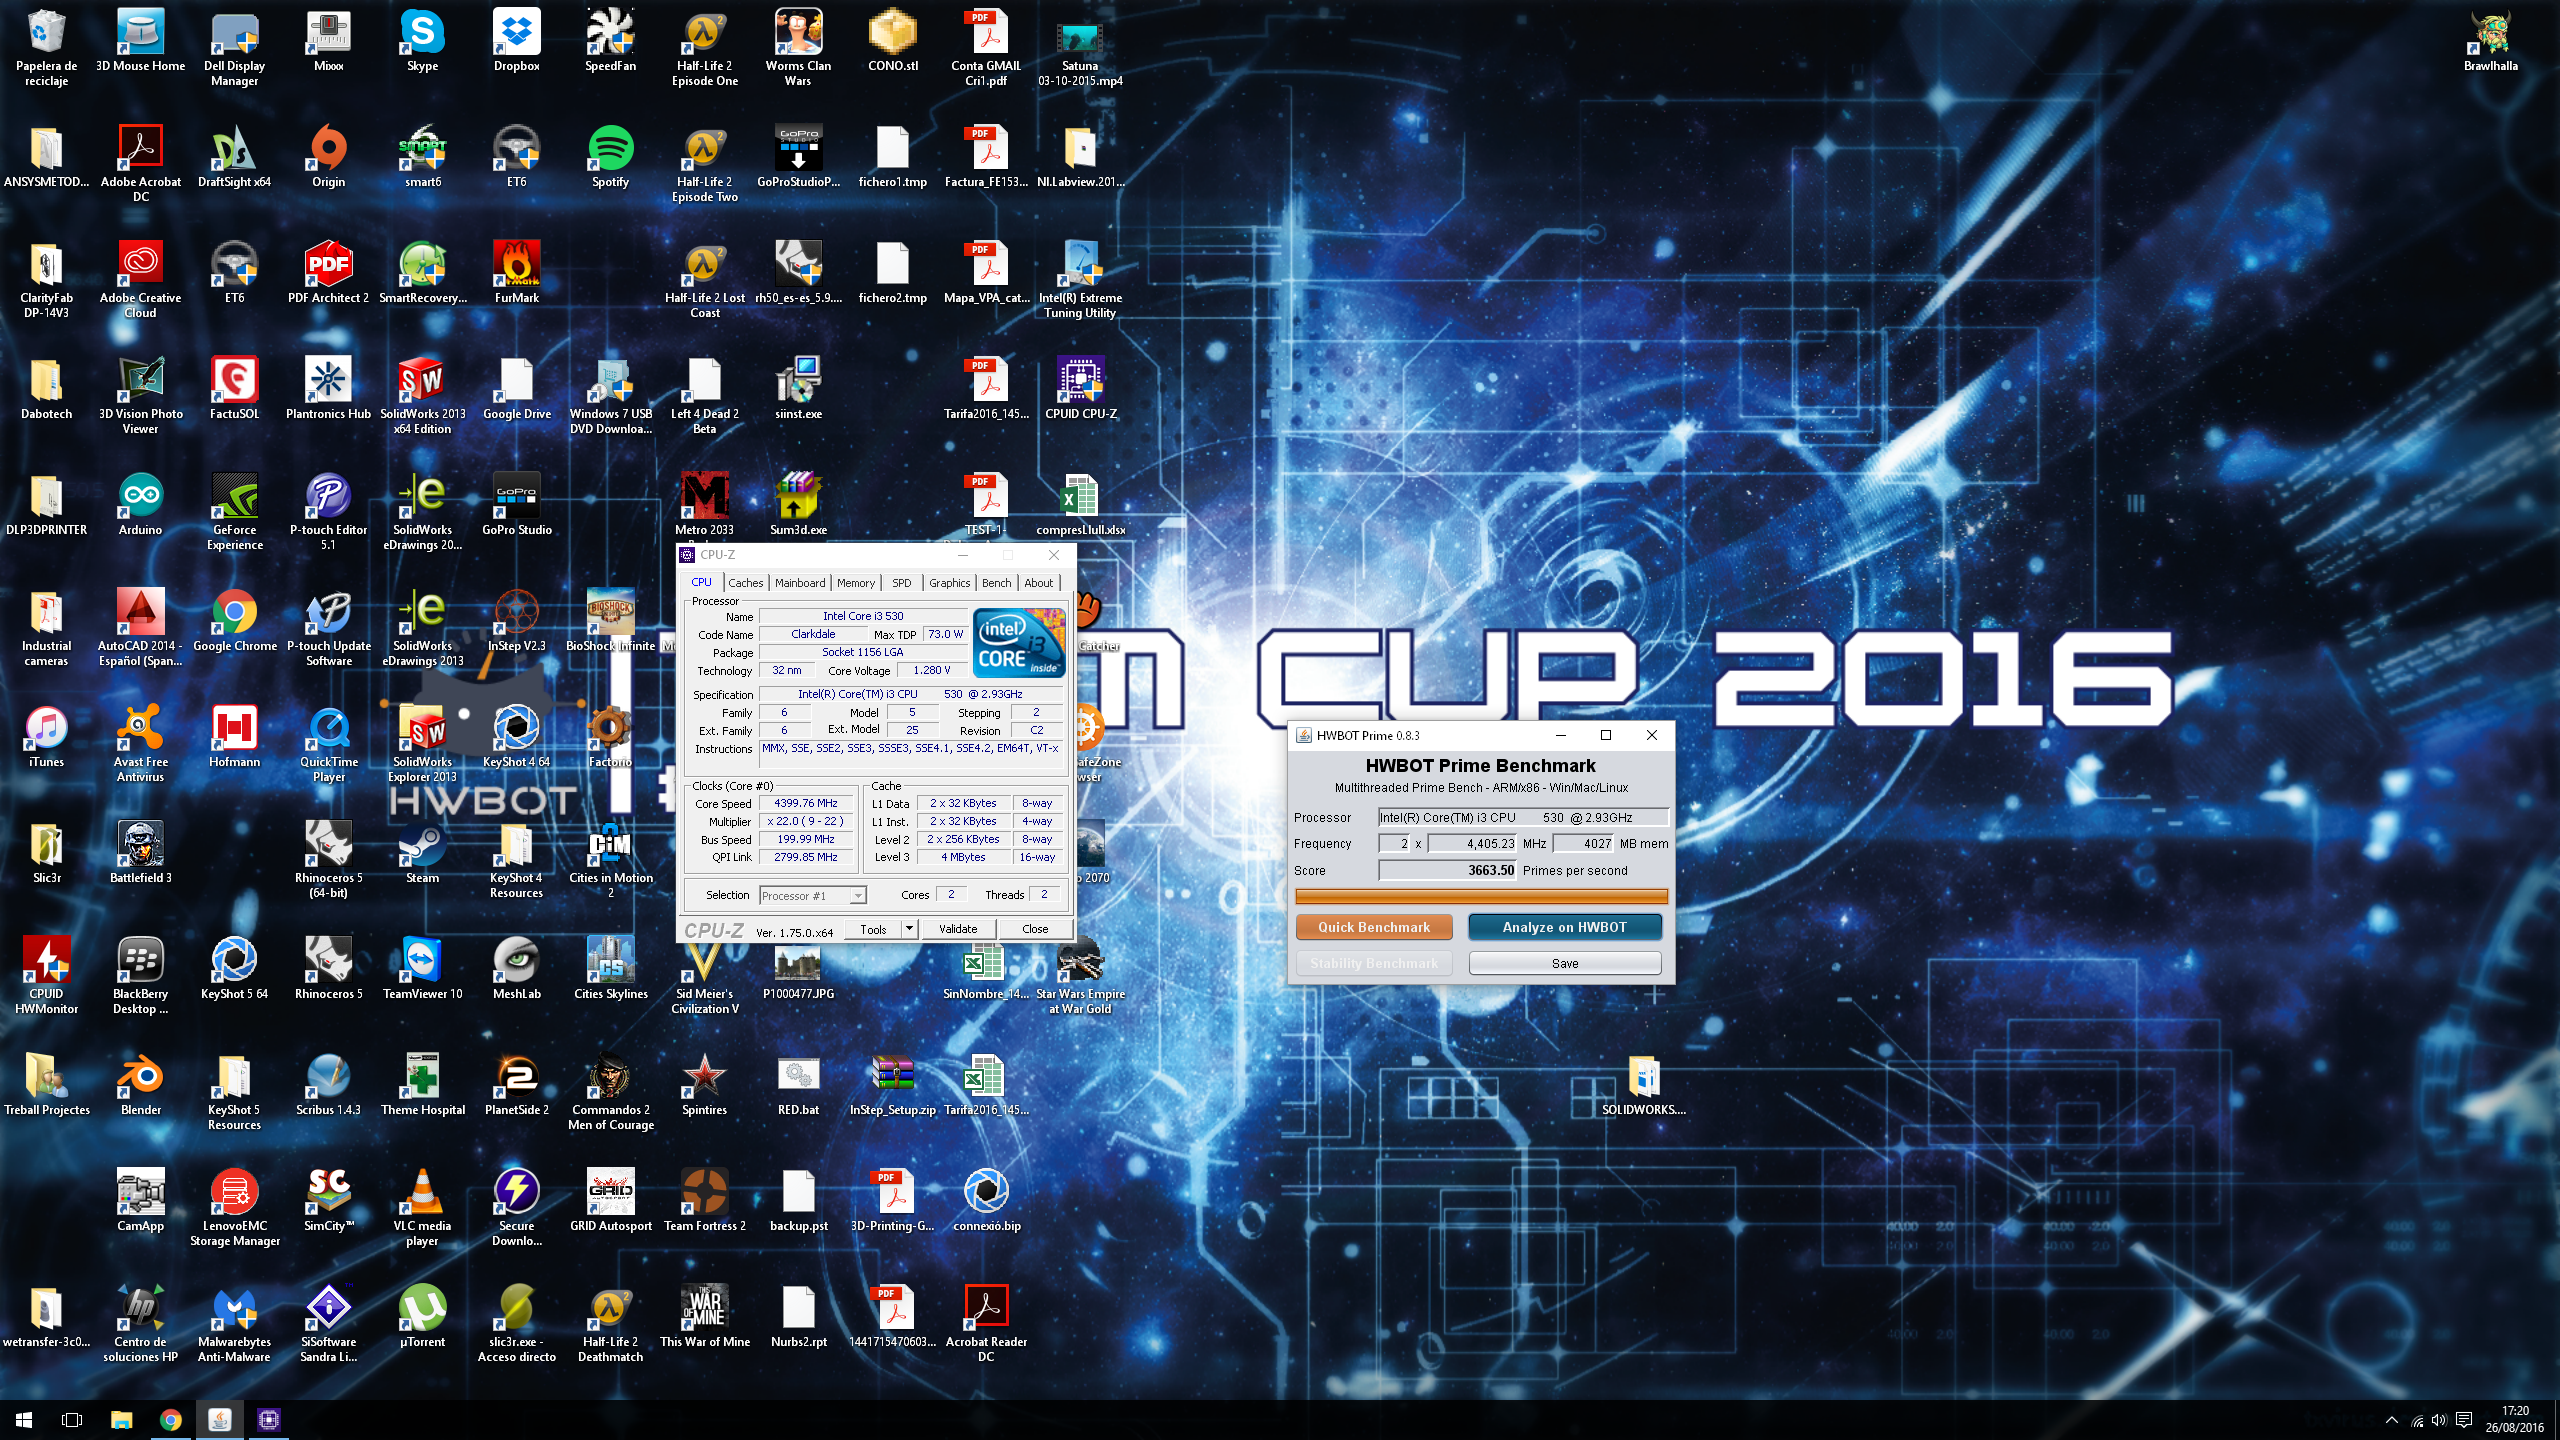
Task: Open the Dropbox desktop shortcut
Action: tap(516, 41)
